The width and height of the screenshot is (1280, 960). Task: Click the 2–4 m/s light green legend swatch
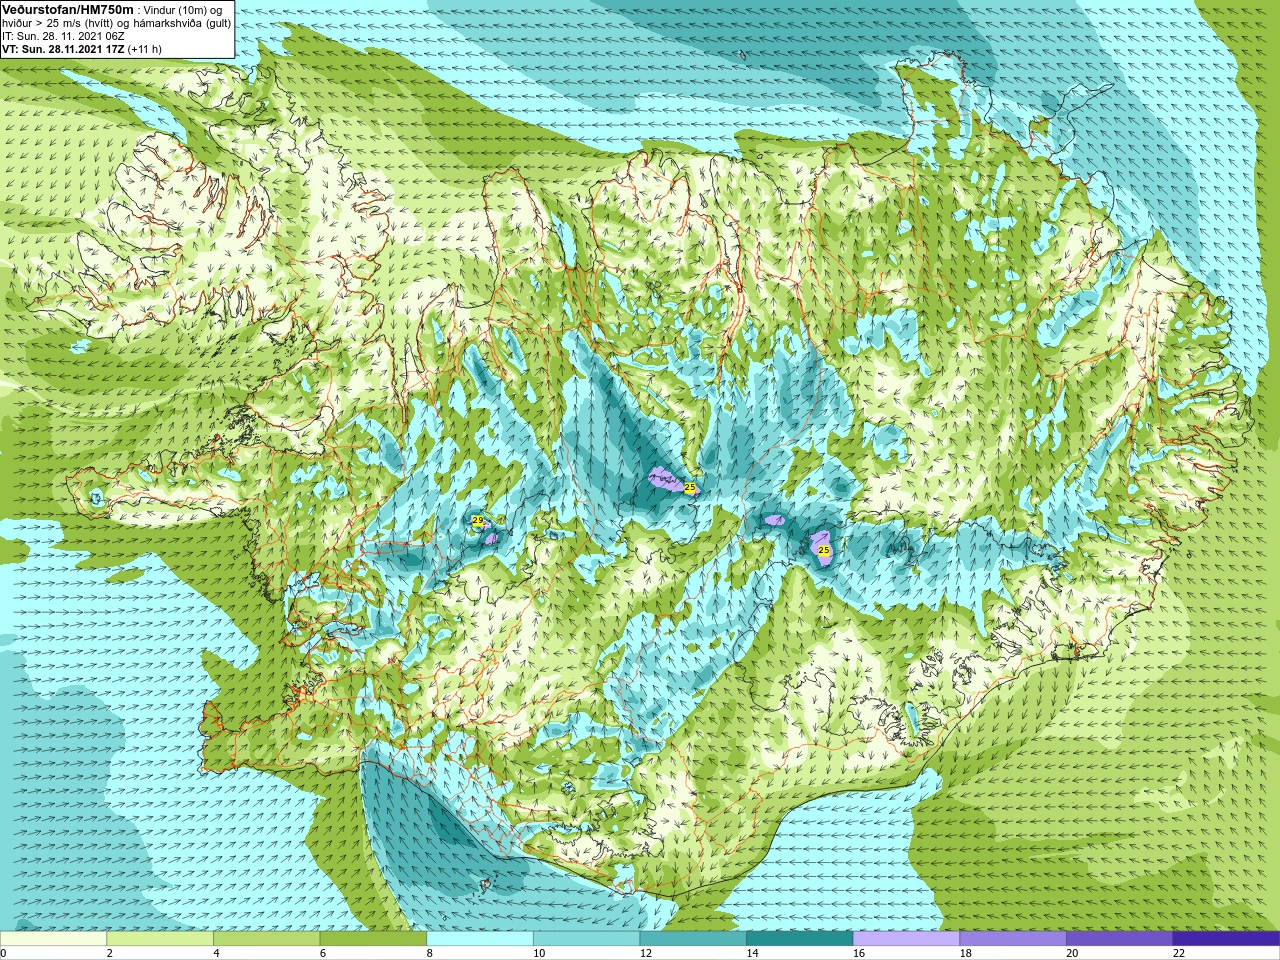pyautogui.click(x=160, y=939)
